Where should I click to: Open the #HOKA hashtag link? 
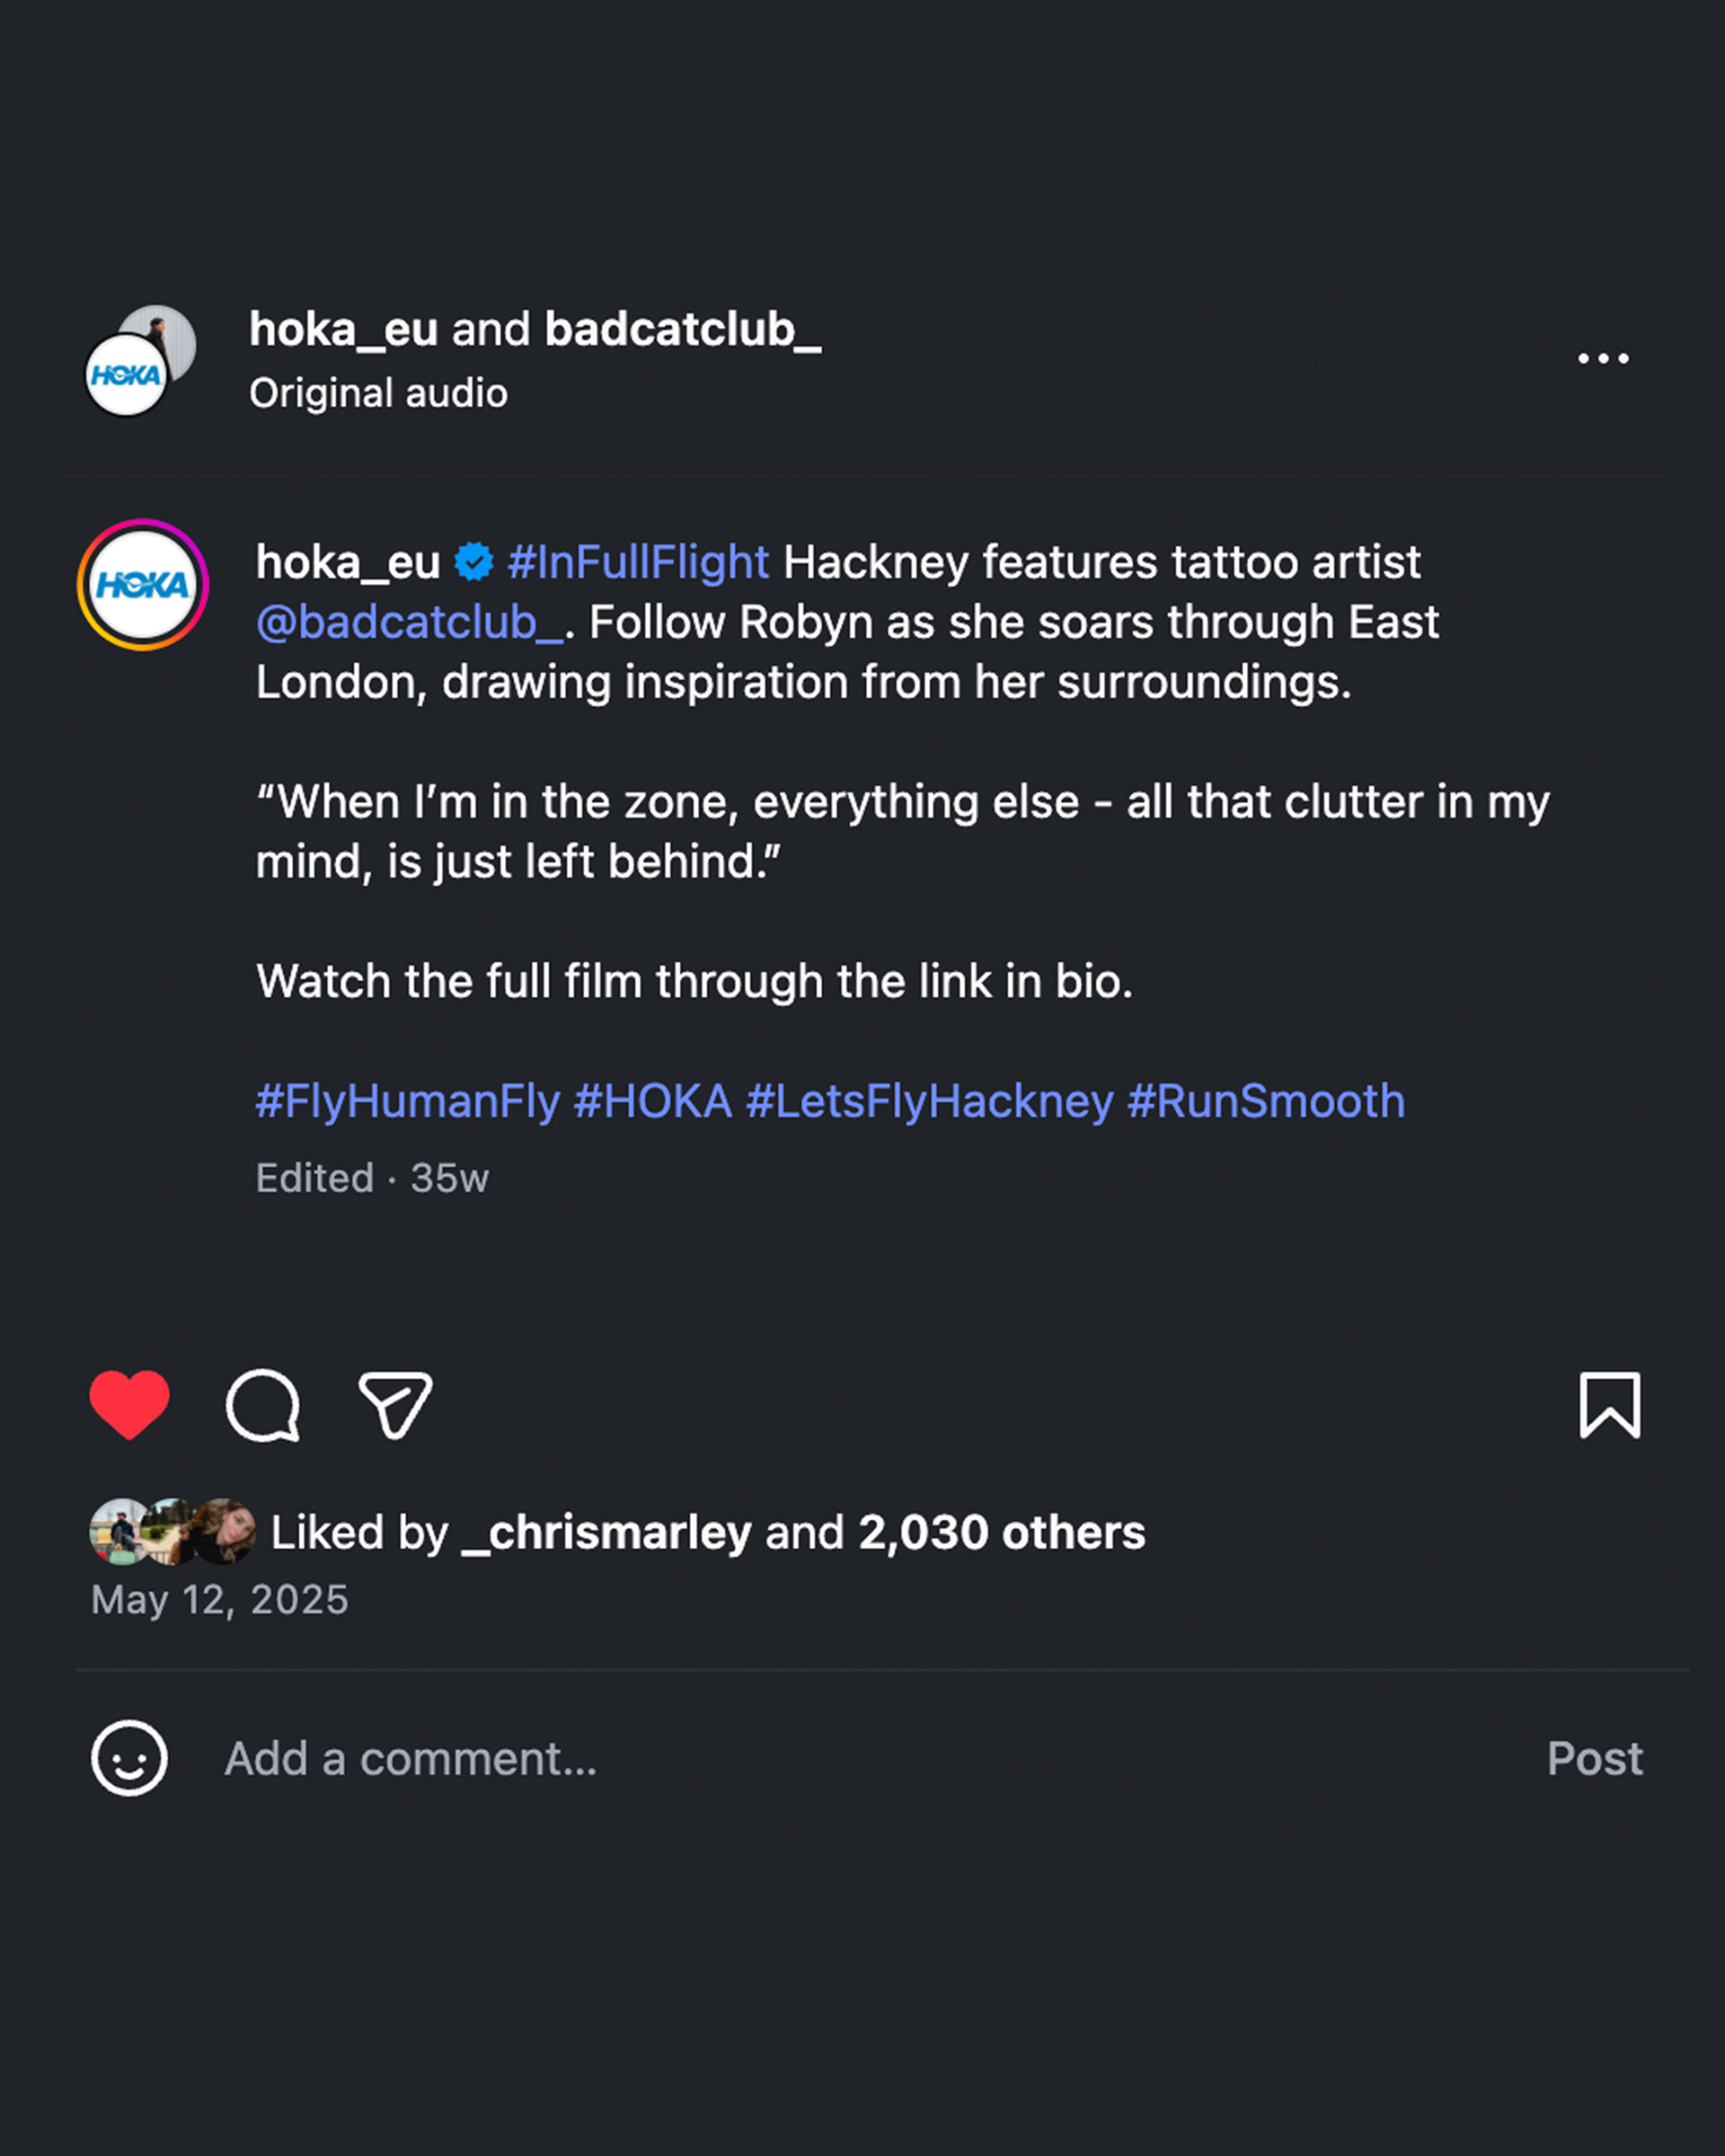[653, 1101]
